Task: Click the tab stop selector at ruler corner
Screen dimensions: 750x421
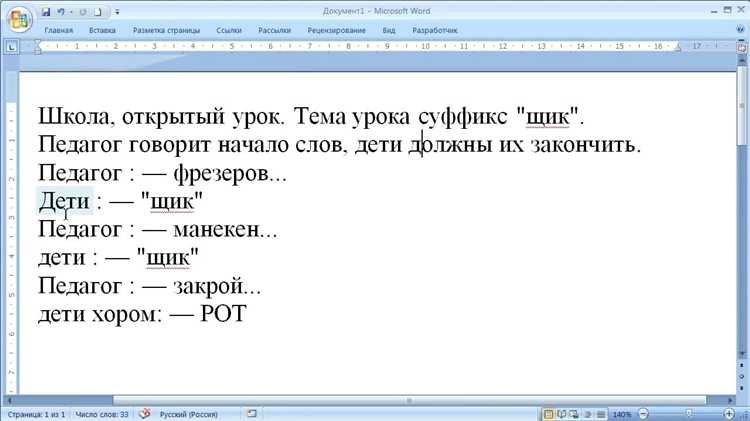Action: (11, 47)
